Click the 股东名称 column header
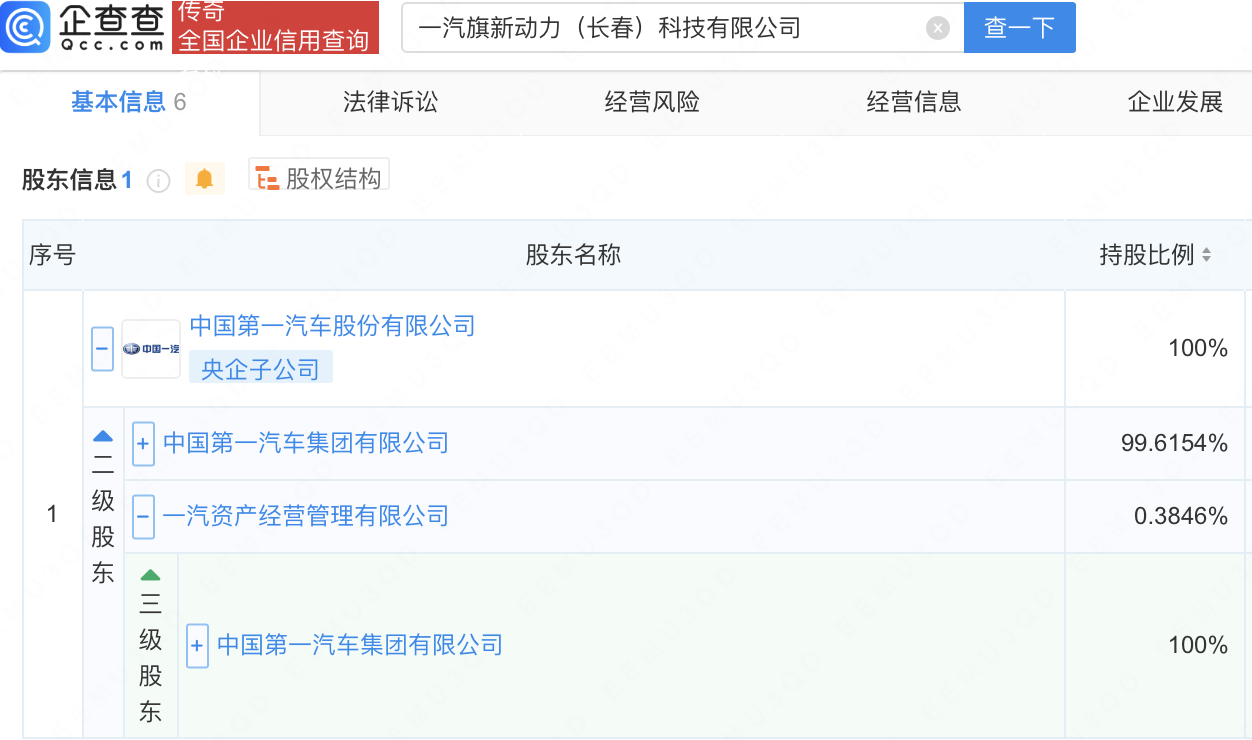This screenshot has height=740, width=1252. click(x=574, y=255)
